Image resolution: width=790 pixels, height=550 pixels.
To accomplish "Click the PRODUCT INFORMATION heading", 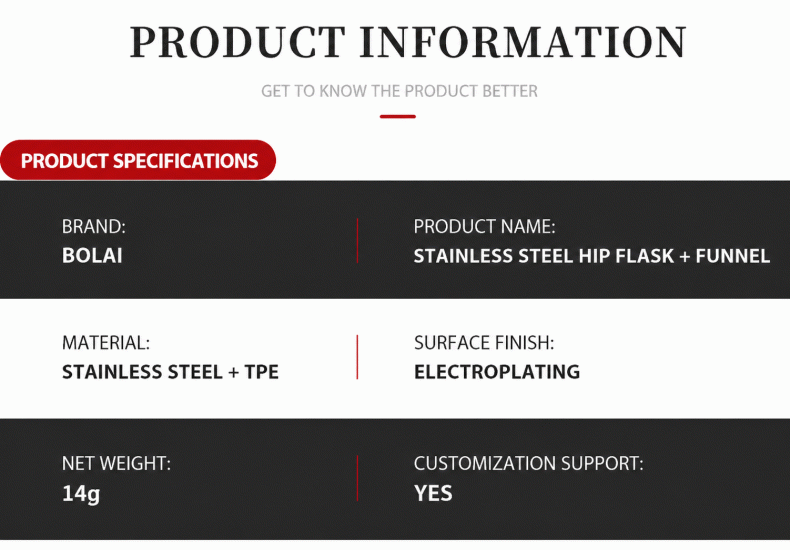I will (408, 42).
